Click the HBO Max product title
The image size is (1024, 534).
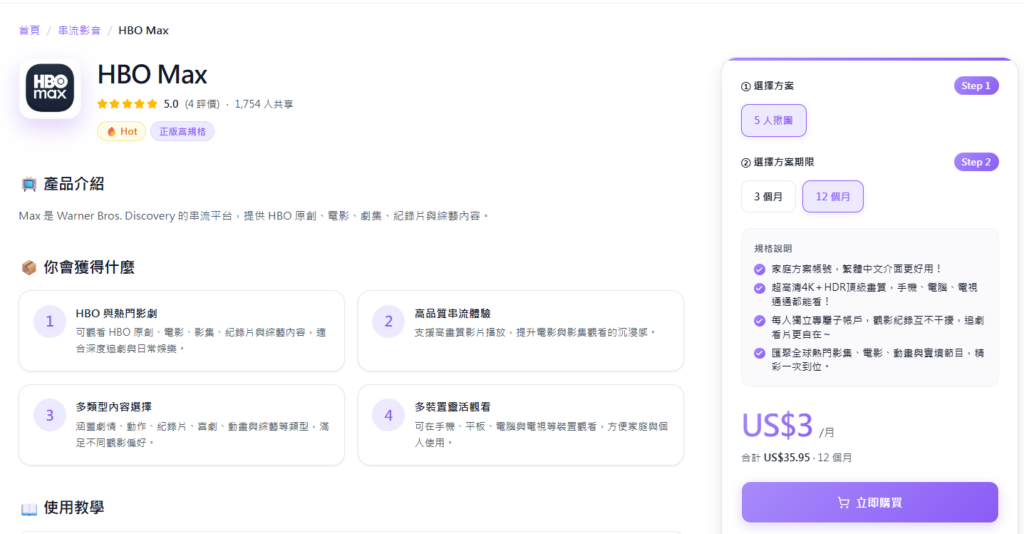coord(152,74)
